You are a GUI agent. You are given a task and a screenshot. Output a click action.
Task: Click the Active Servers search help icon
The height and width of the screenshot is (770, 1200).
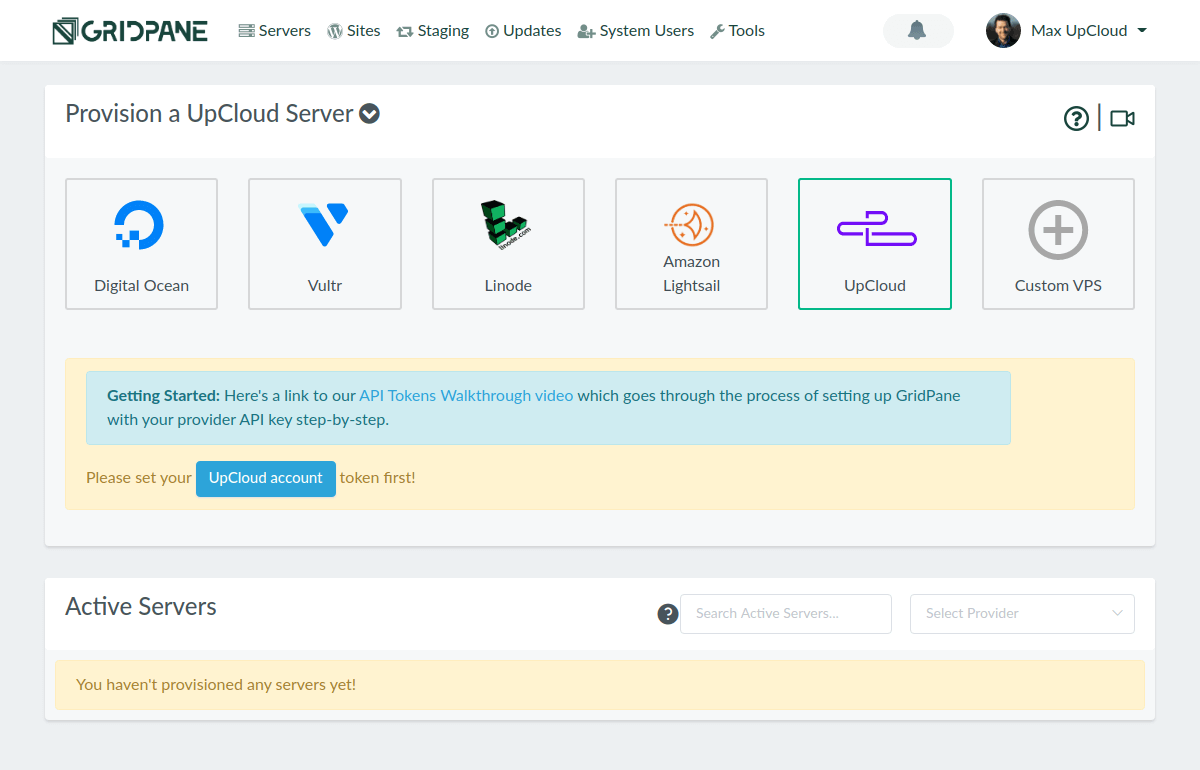coord(668,614)
